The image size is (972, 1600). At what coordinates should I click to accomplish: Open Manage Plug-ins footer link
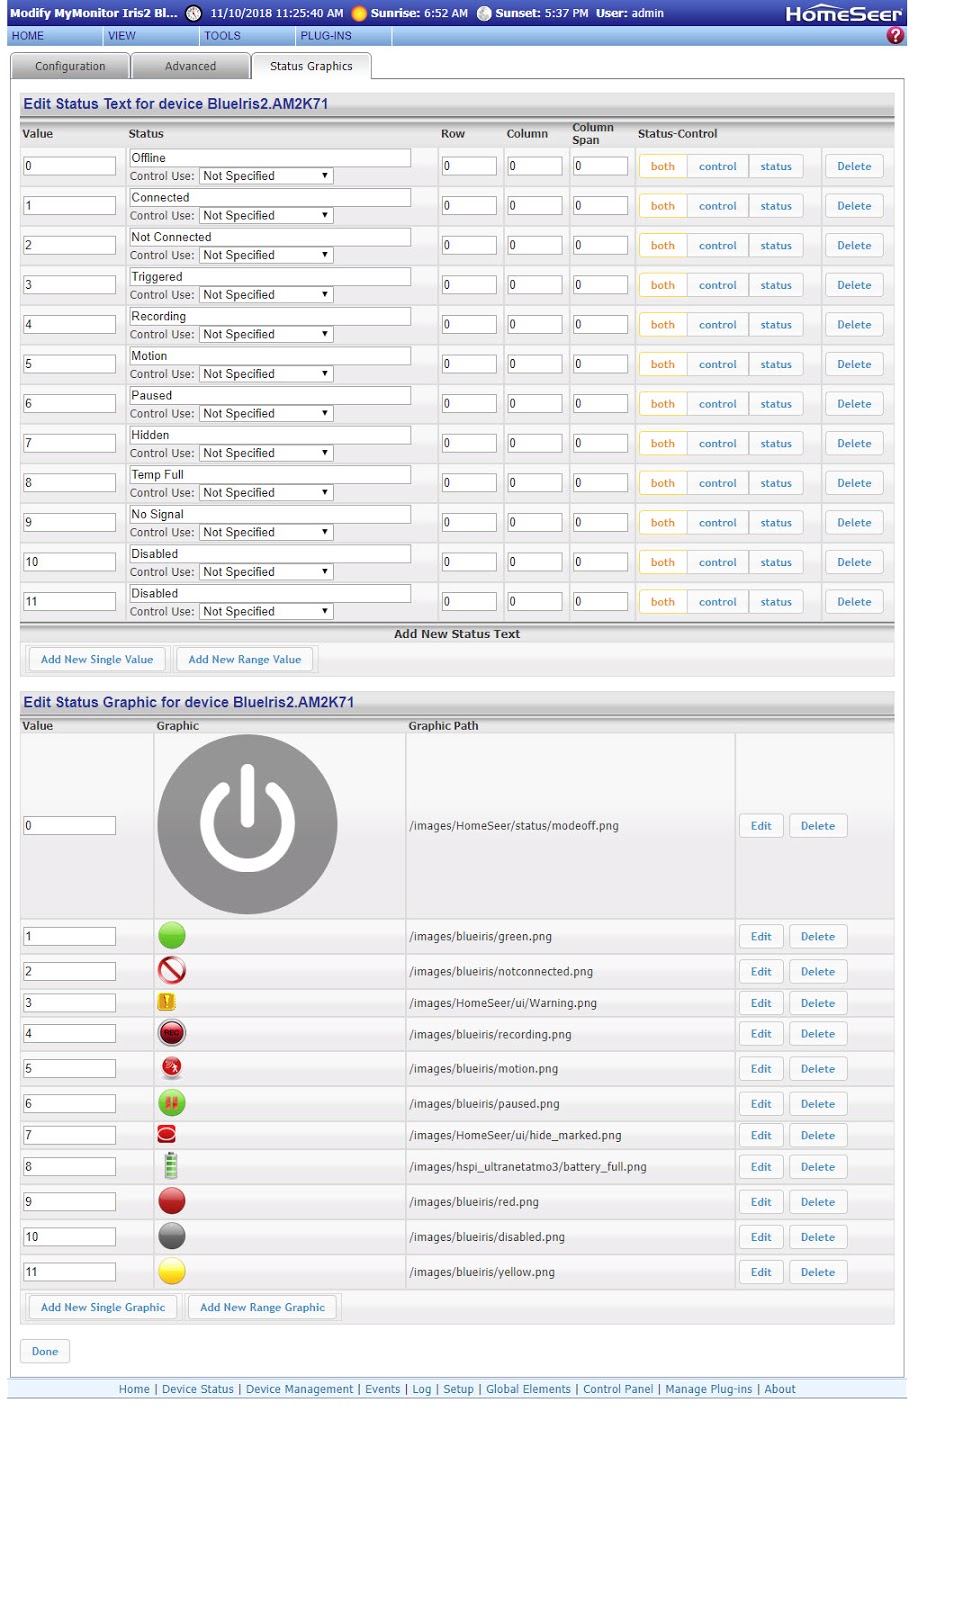[x=708, y=1389]
